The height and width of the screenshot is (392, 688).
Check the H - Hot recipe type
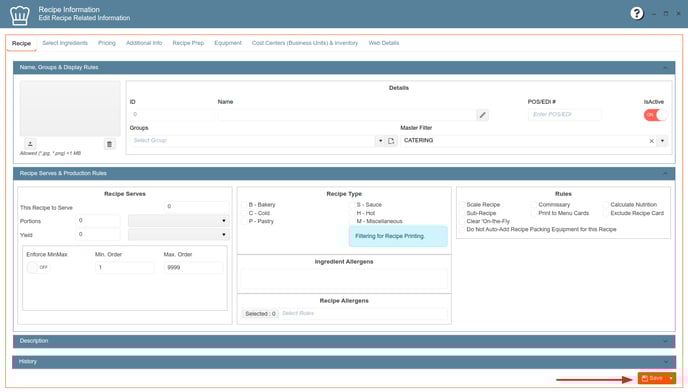point(352,213)
